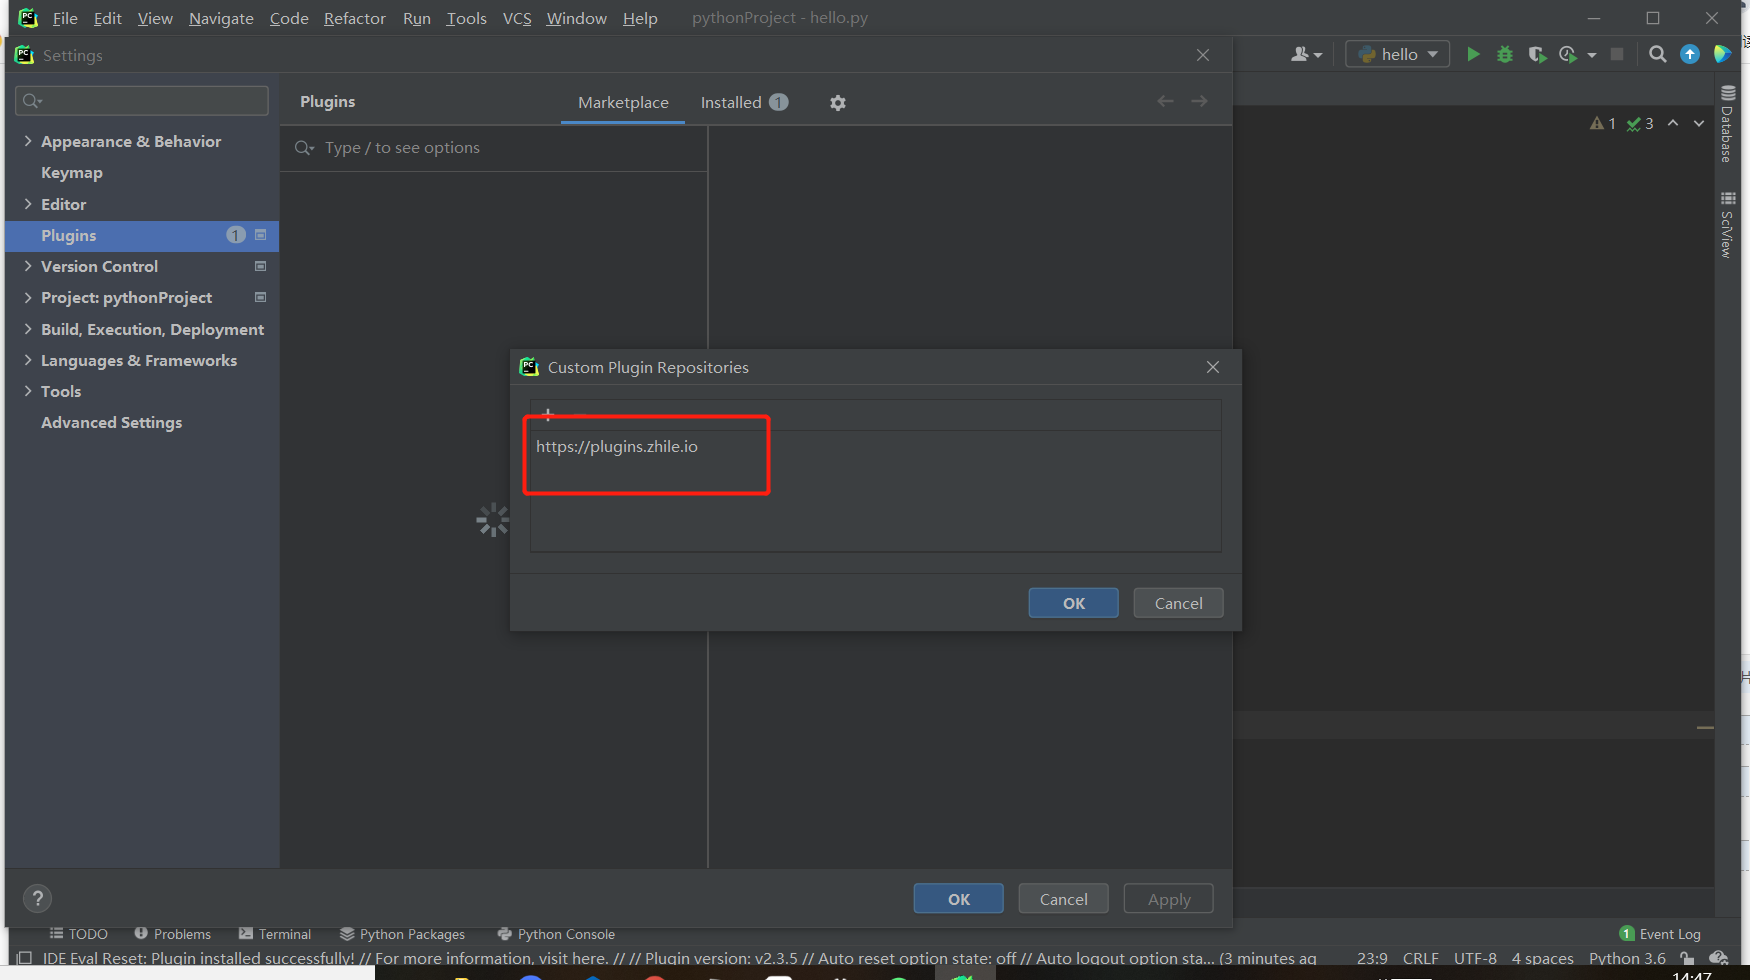1750x980 pixels.
Task: Close the Custom Plugin Repositories dialog
Action: click(1213, 367)
